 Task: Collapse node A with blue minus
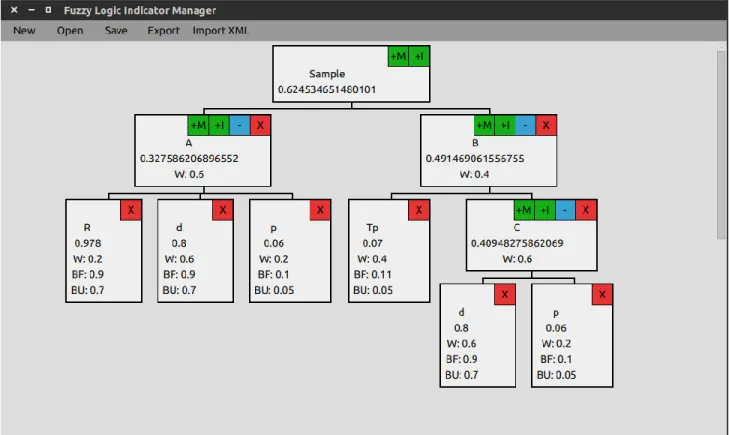click(239, 125)
